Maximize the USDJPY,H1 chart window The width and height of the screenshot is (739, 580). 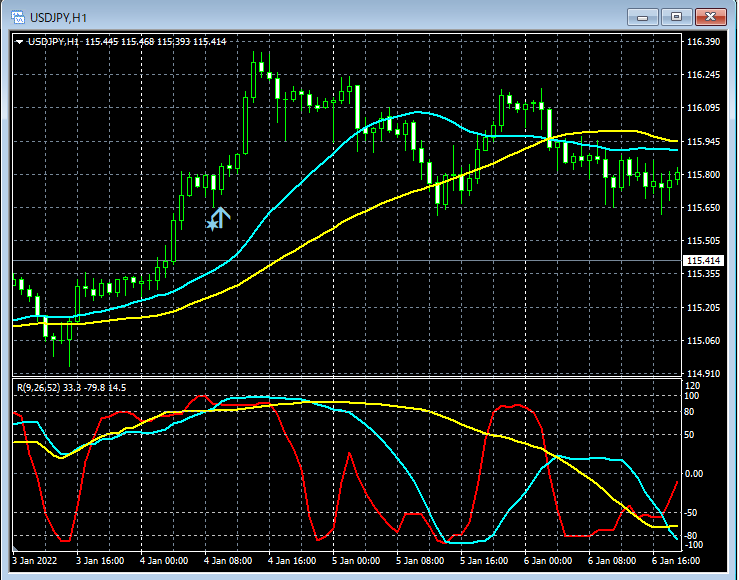pyautogui.click(x=676, y=17)
